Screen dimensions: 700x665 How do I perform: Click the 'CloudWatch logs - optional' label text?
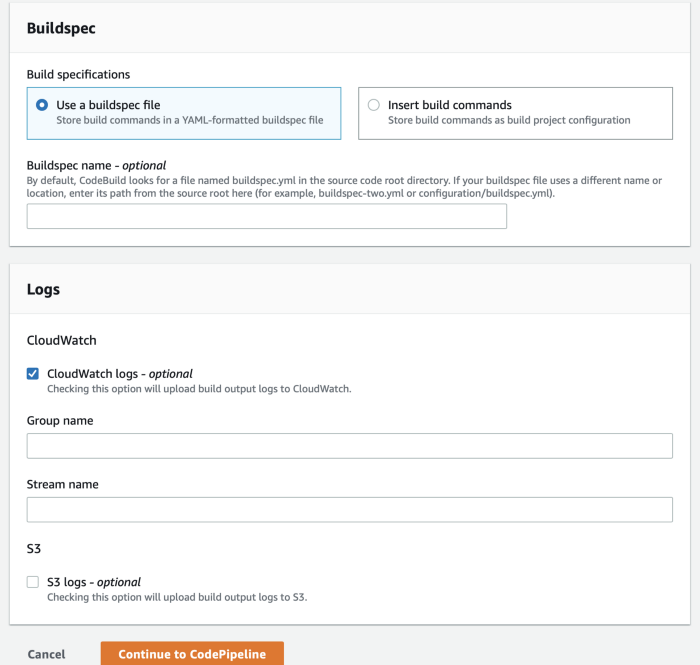coord(120,374)
